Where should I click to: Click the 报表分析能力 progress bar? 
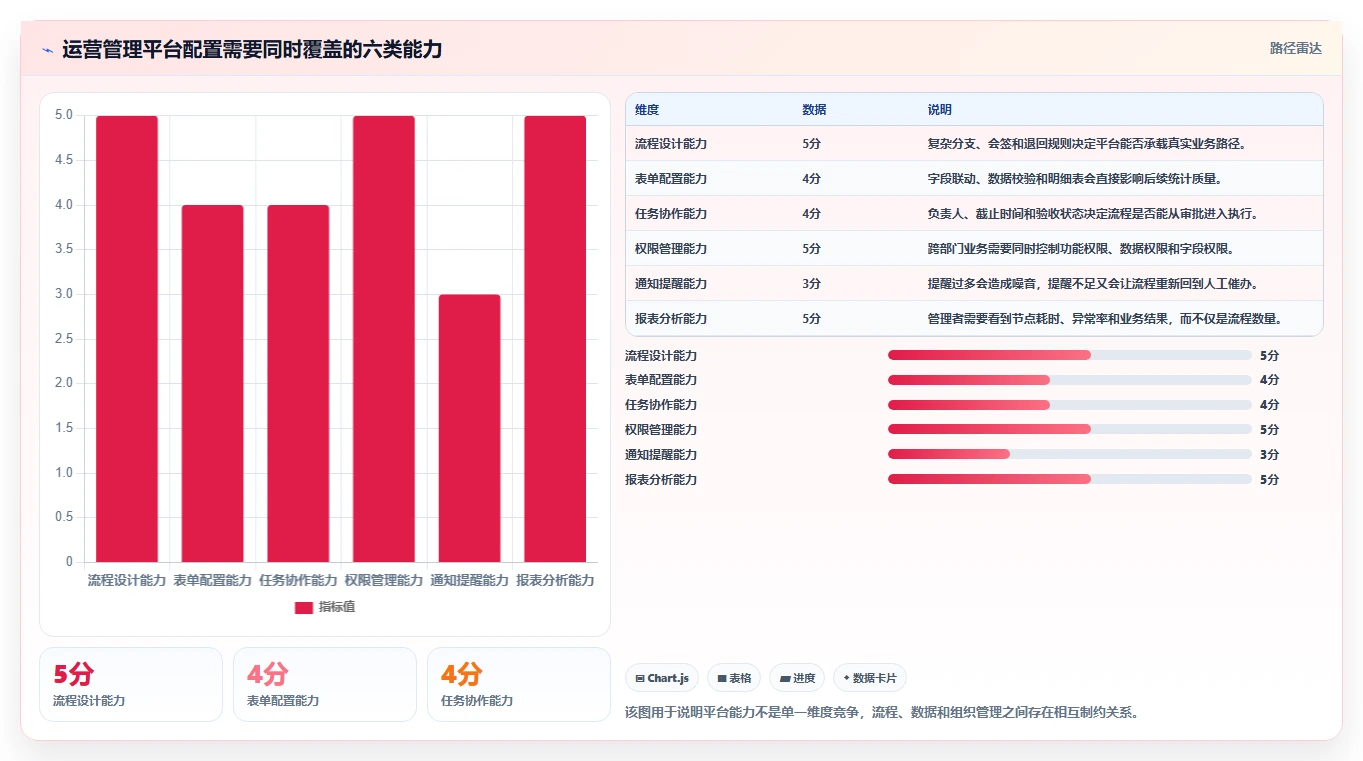pos(1070,479)
